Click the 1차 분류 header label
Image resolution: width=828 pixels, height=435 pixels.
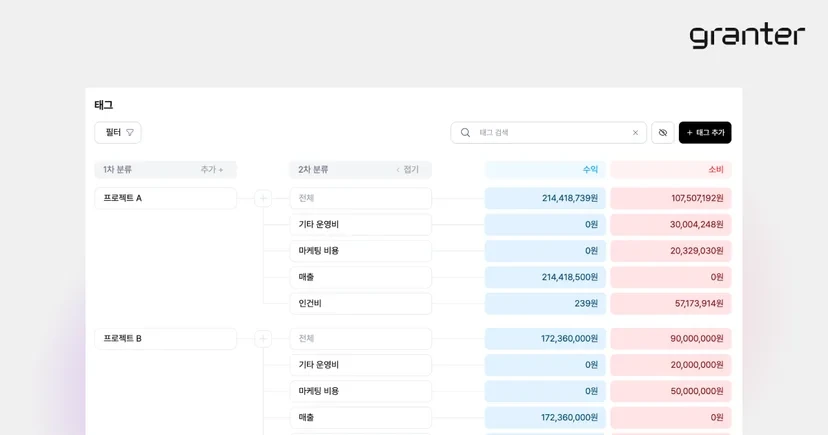pos(117,169)
